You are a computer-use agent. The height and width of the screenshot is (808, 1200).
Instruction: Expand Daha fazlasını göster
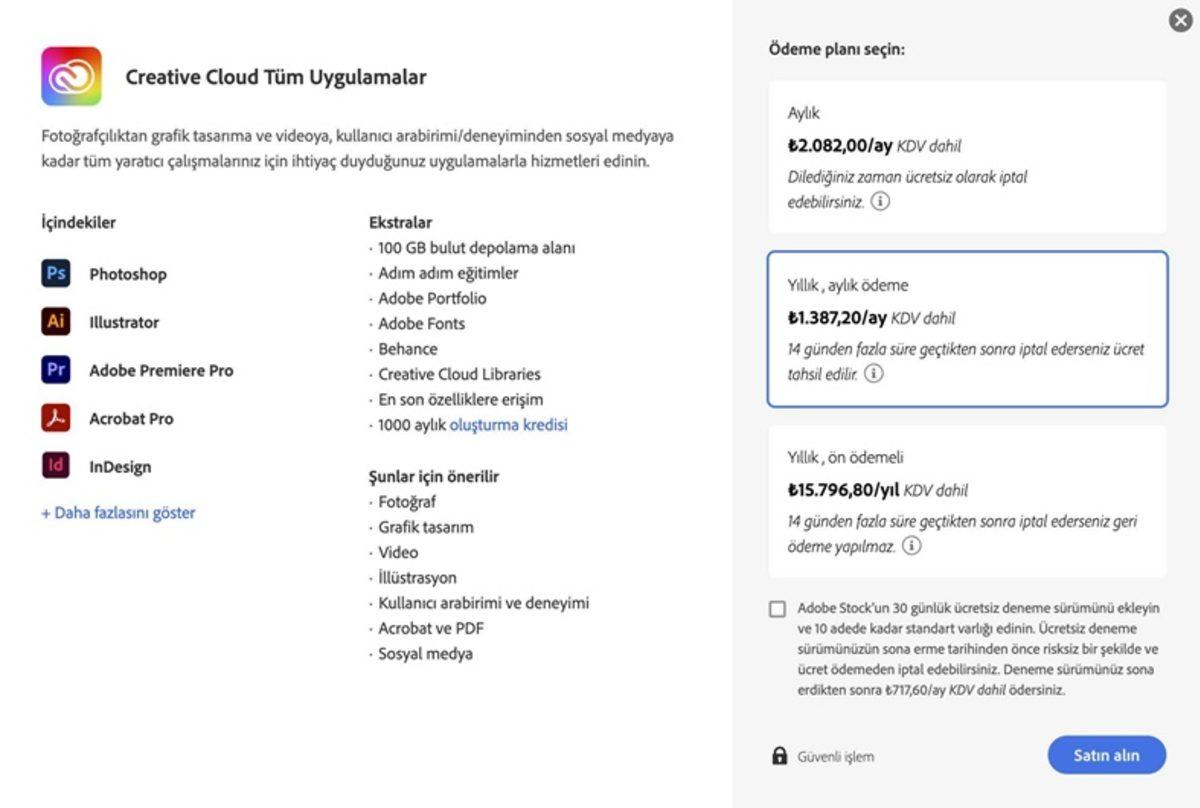117,512
